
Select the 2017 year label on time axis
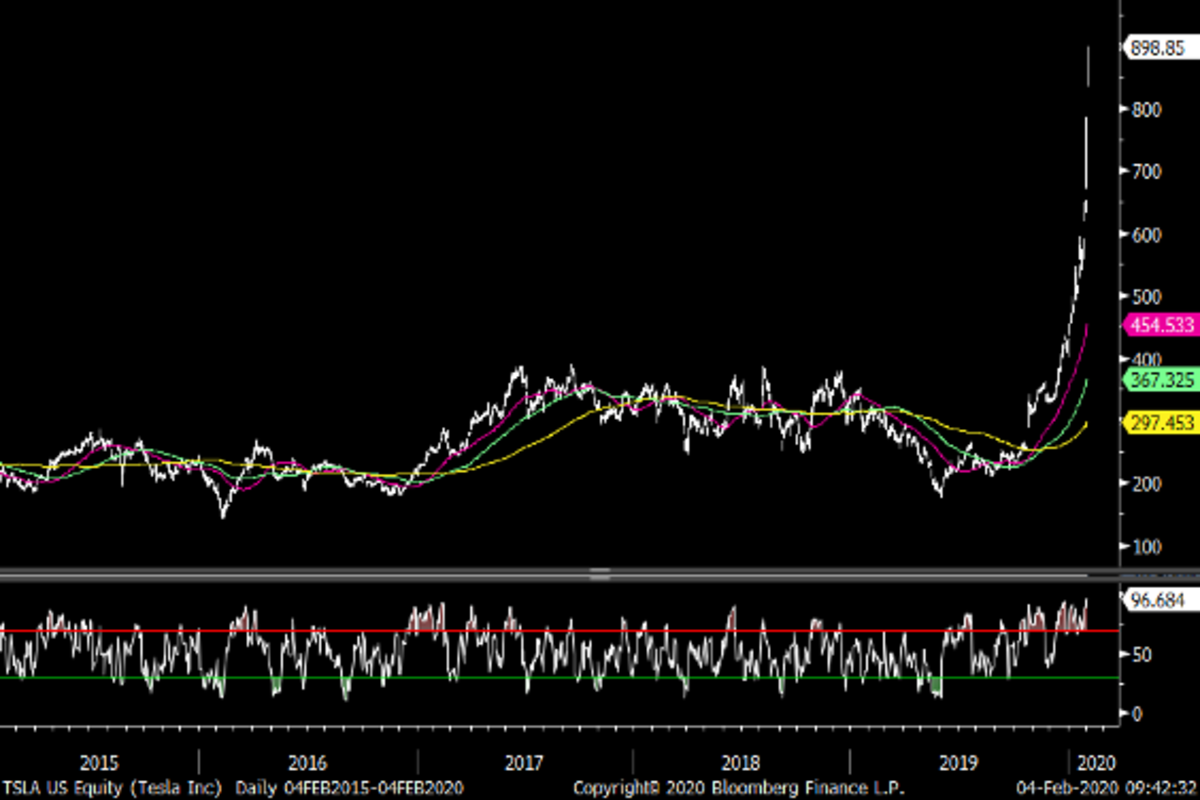(x=524, y=762)
